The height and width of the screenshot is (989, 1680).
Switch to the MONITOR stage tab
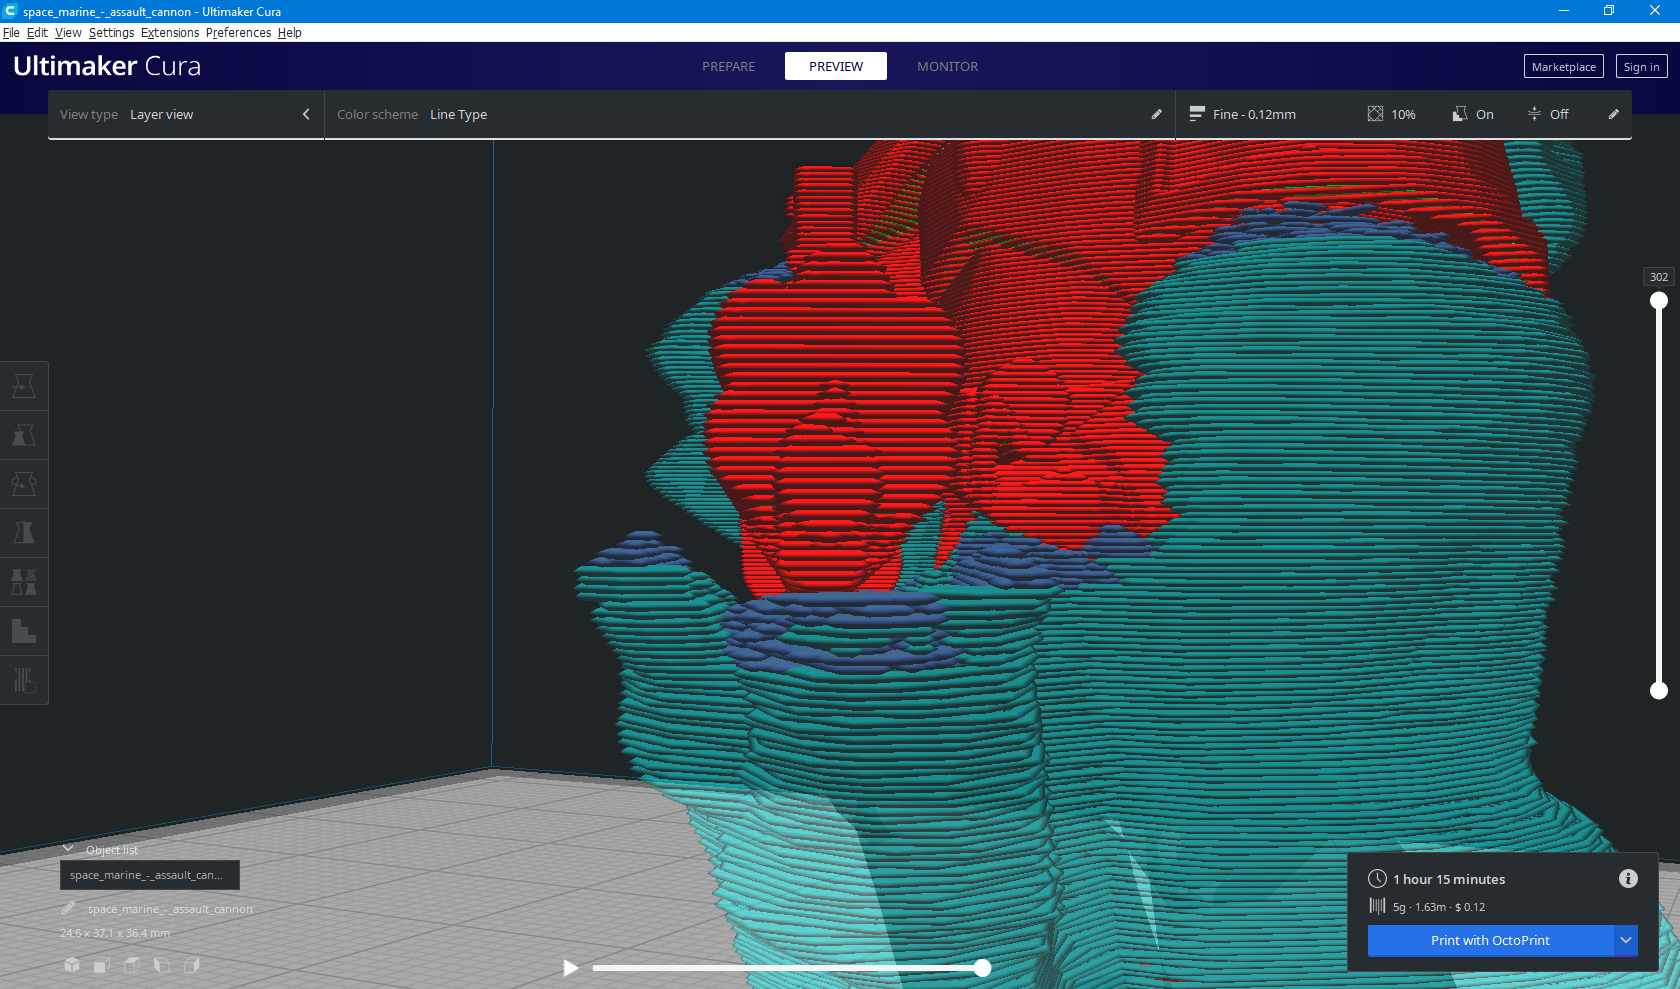coord(948,66)
